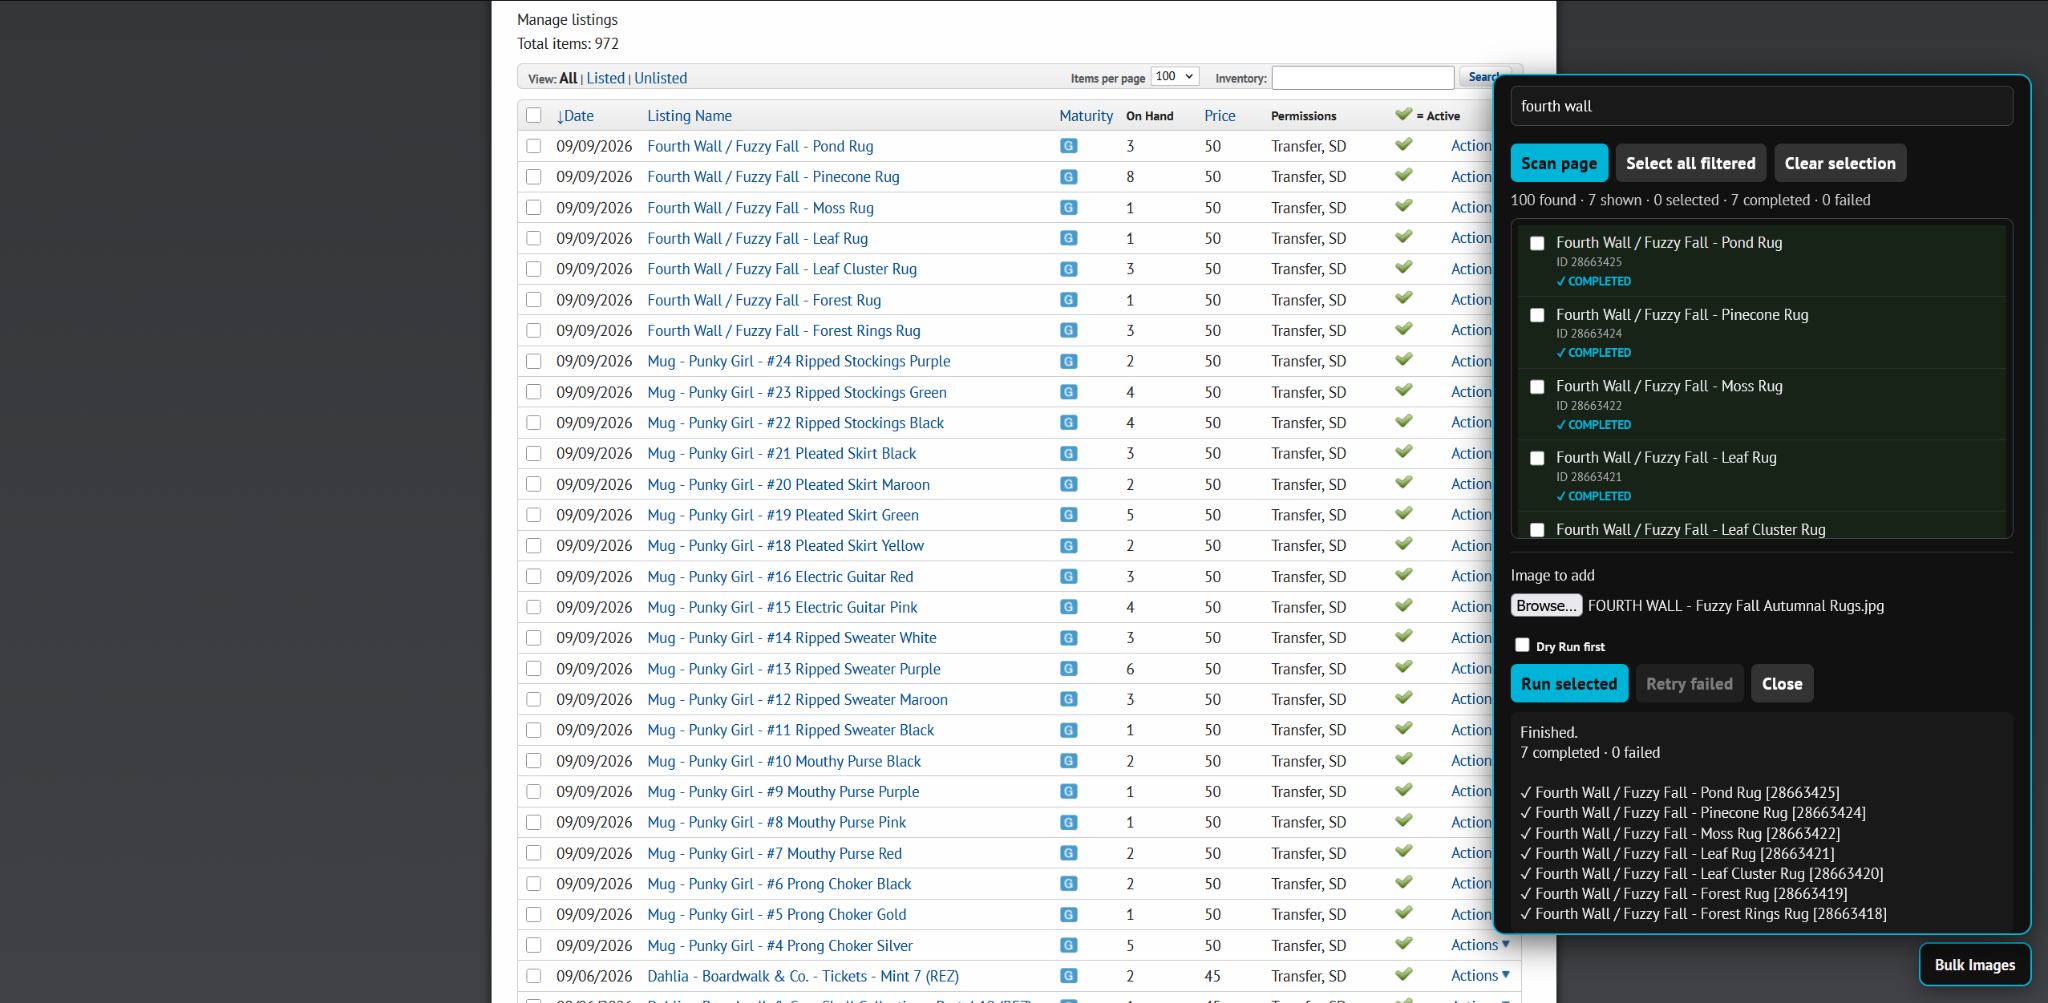Image resolution: width=2048 pixels, height=1003 pixels.
Task: Click Clear selection button
Action: click(1840, 163)
